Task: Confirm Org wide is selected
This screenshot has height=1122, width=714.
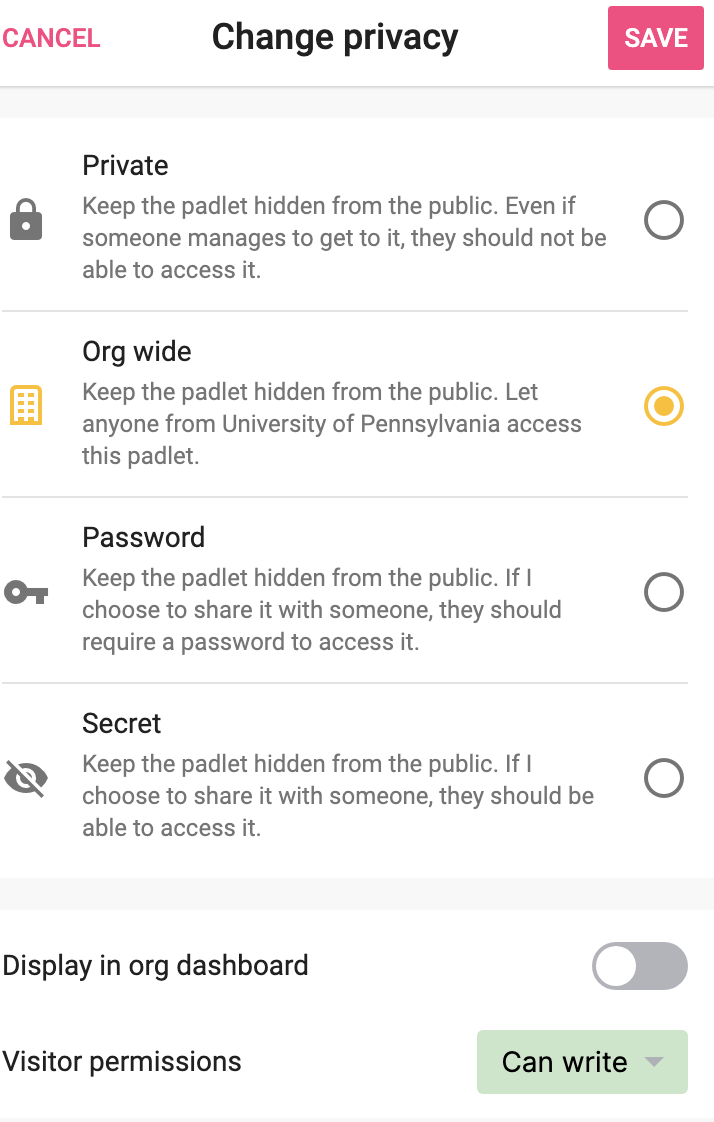Action: click(664, 406)
